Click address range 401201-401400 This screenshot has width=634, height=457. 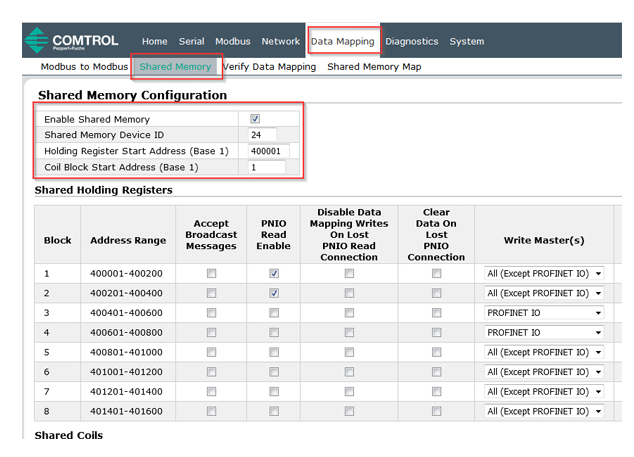126,391
